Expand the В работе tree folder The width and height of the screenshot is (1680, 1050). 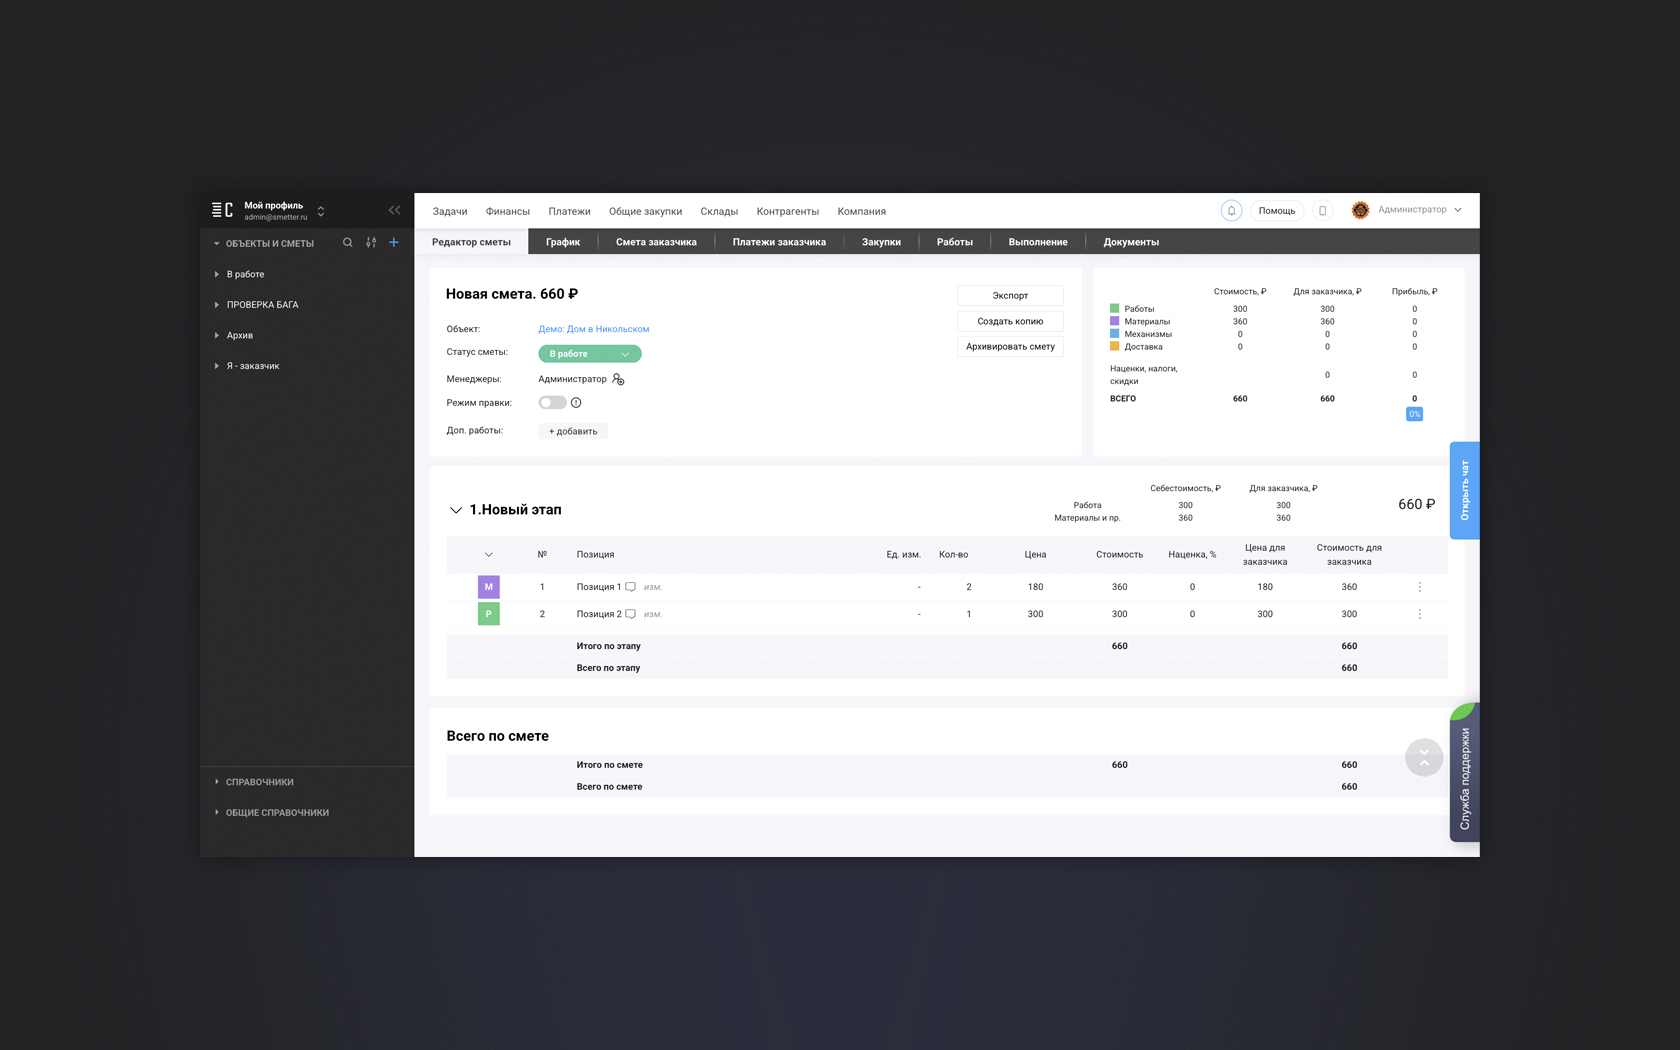pyautogui.click(x=216, y=274)
